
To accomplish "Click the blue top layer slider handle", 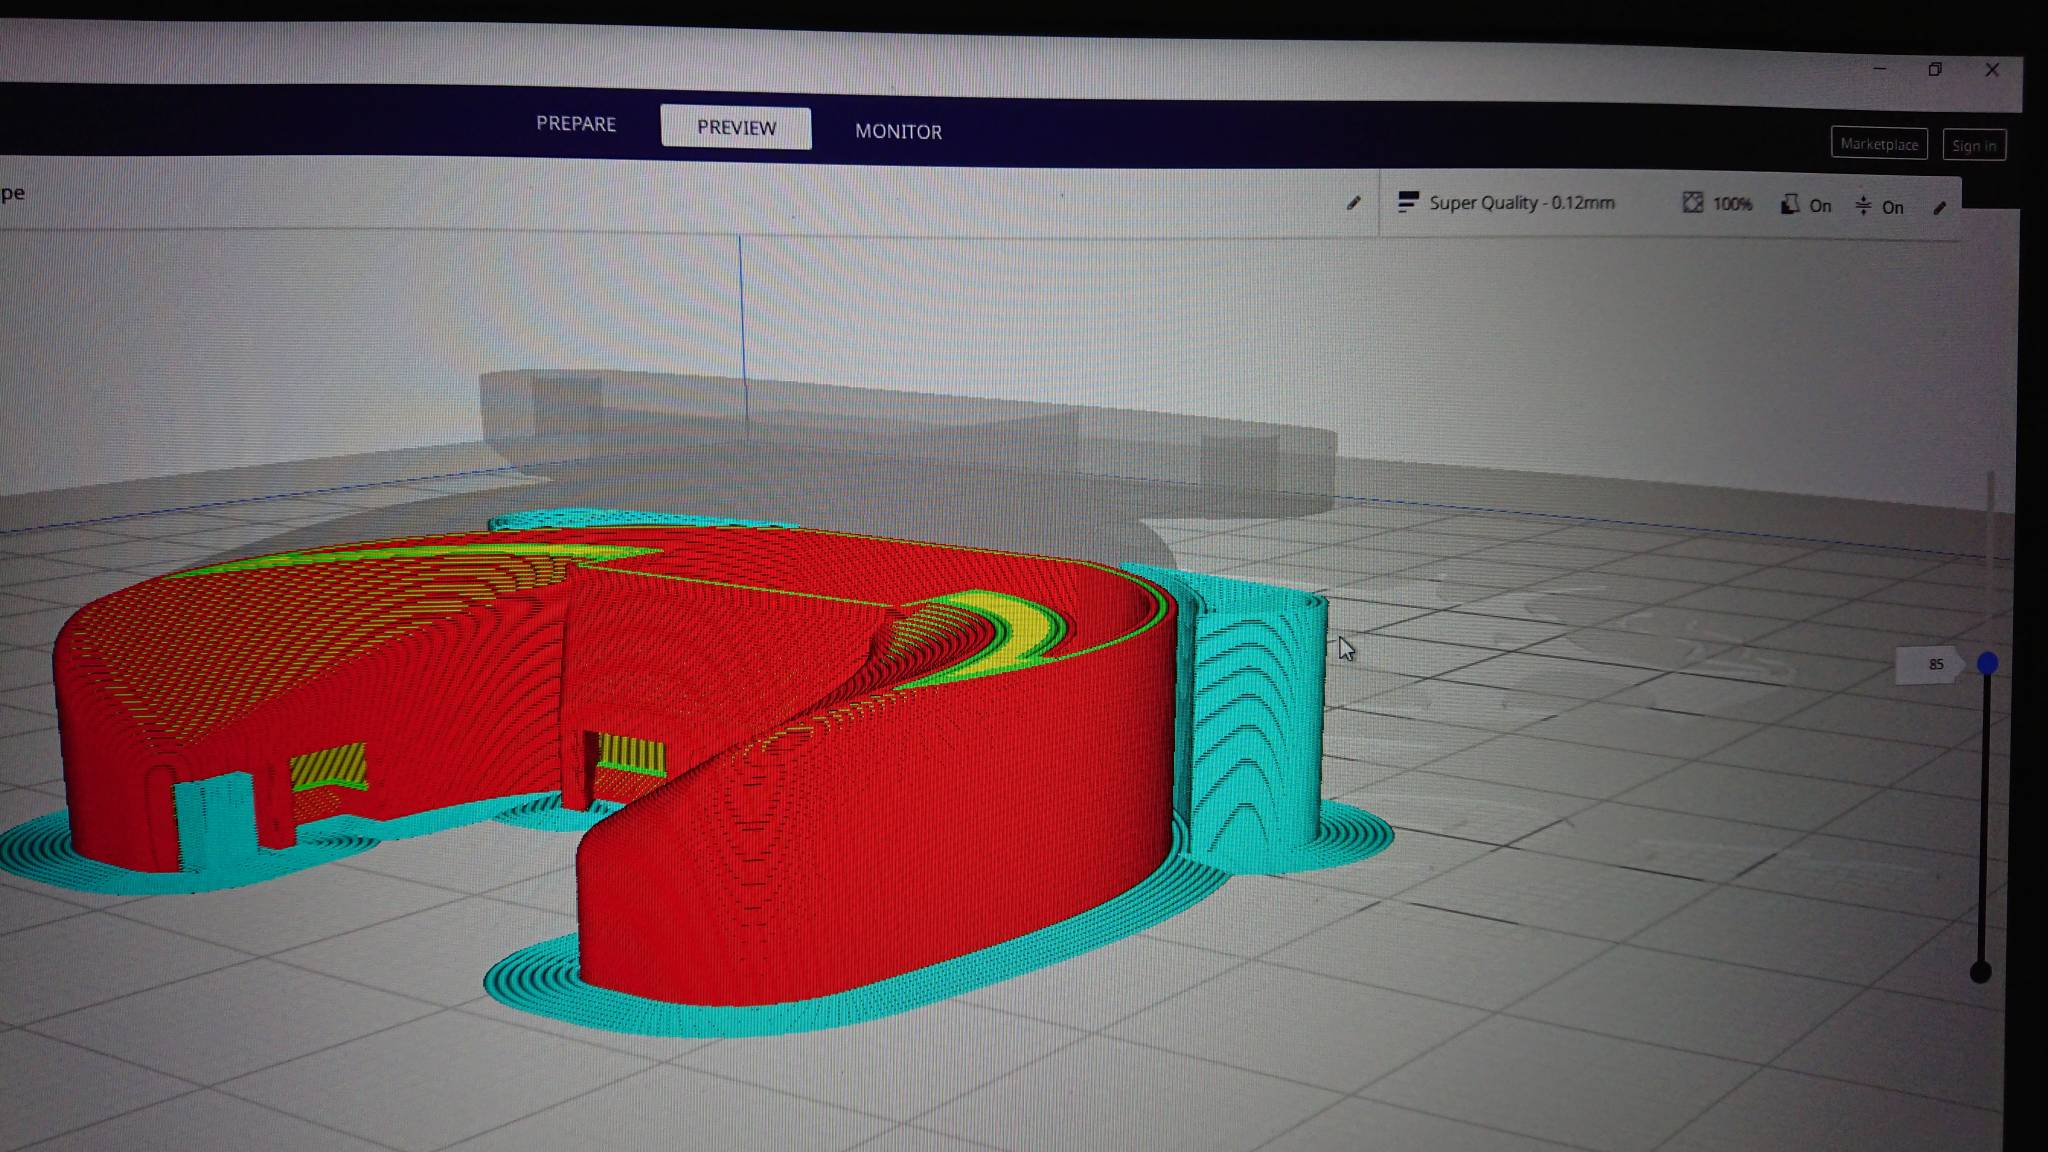I will coord(1987,663).
